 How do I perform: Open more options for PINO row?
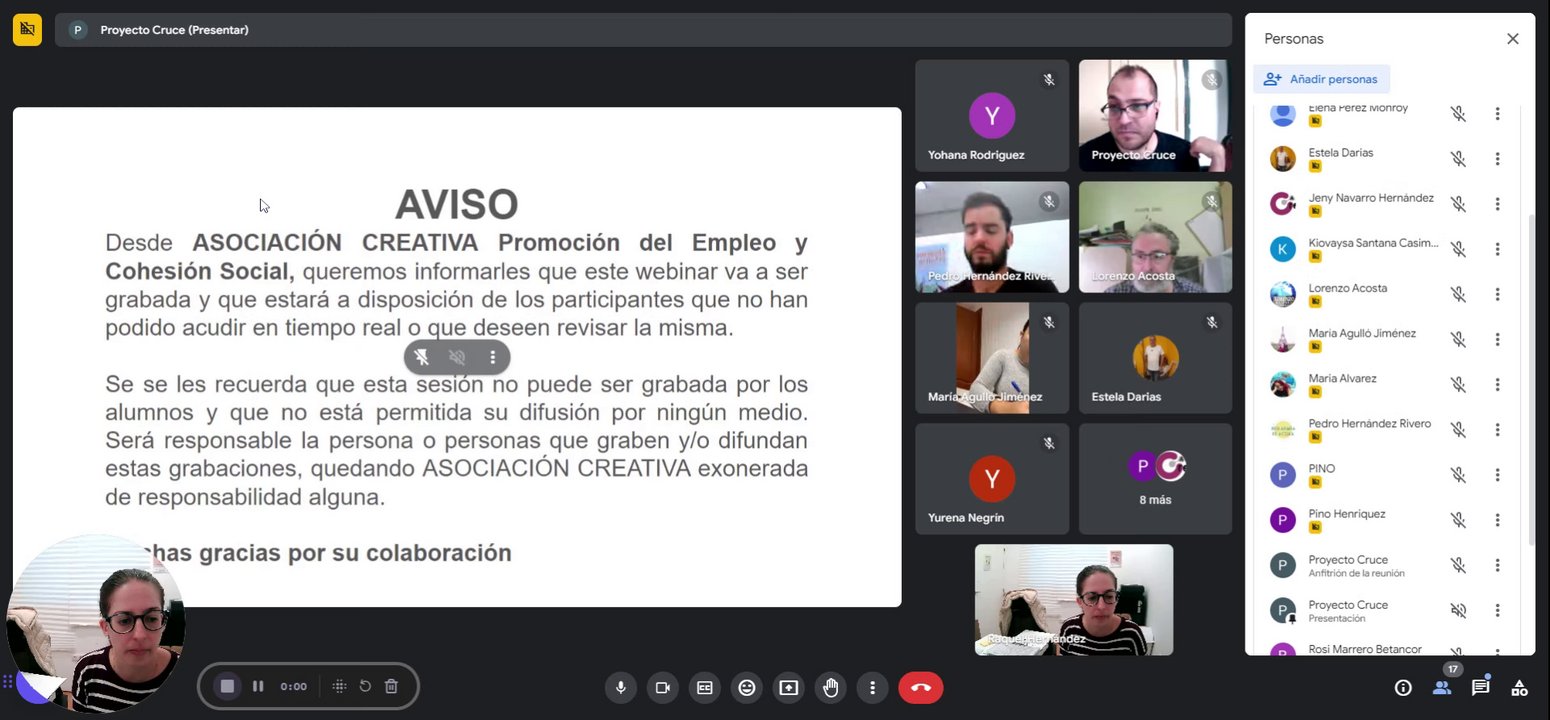point(1497,475)
